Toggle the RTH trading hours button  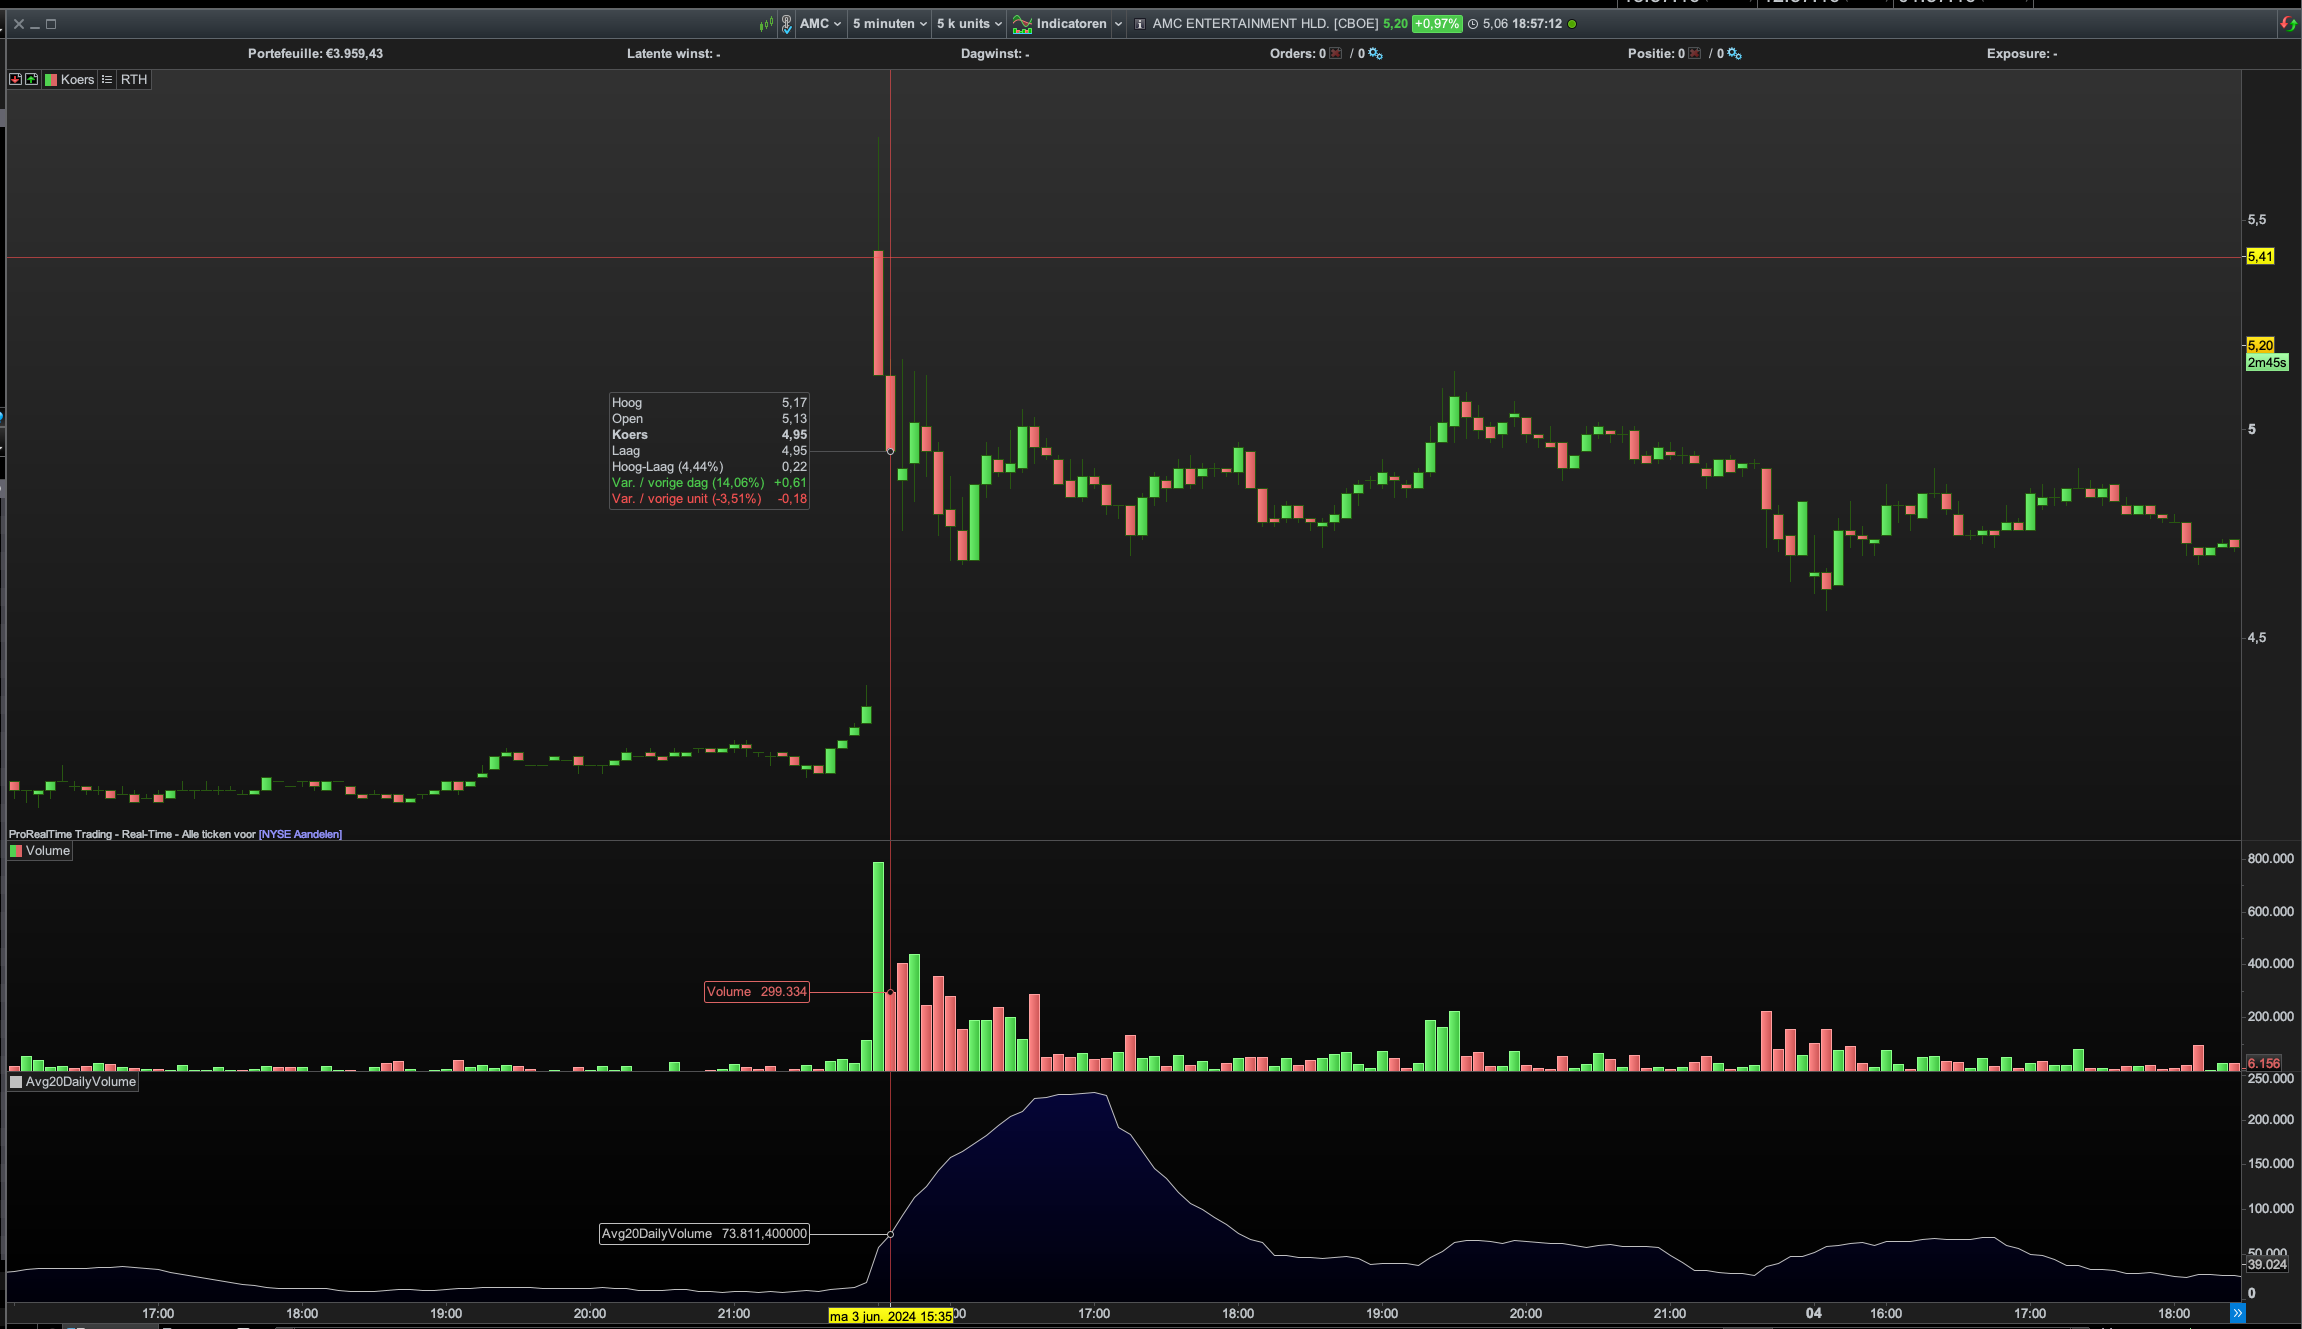[134, 80]
